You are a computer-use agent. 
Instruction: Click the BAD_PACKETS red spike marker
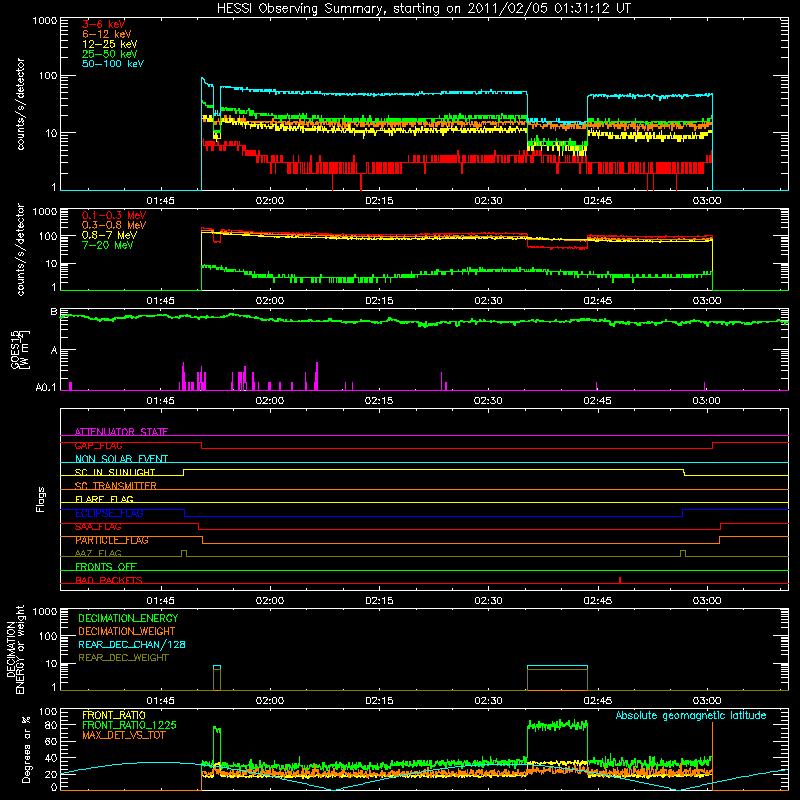point(620,580)
